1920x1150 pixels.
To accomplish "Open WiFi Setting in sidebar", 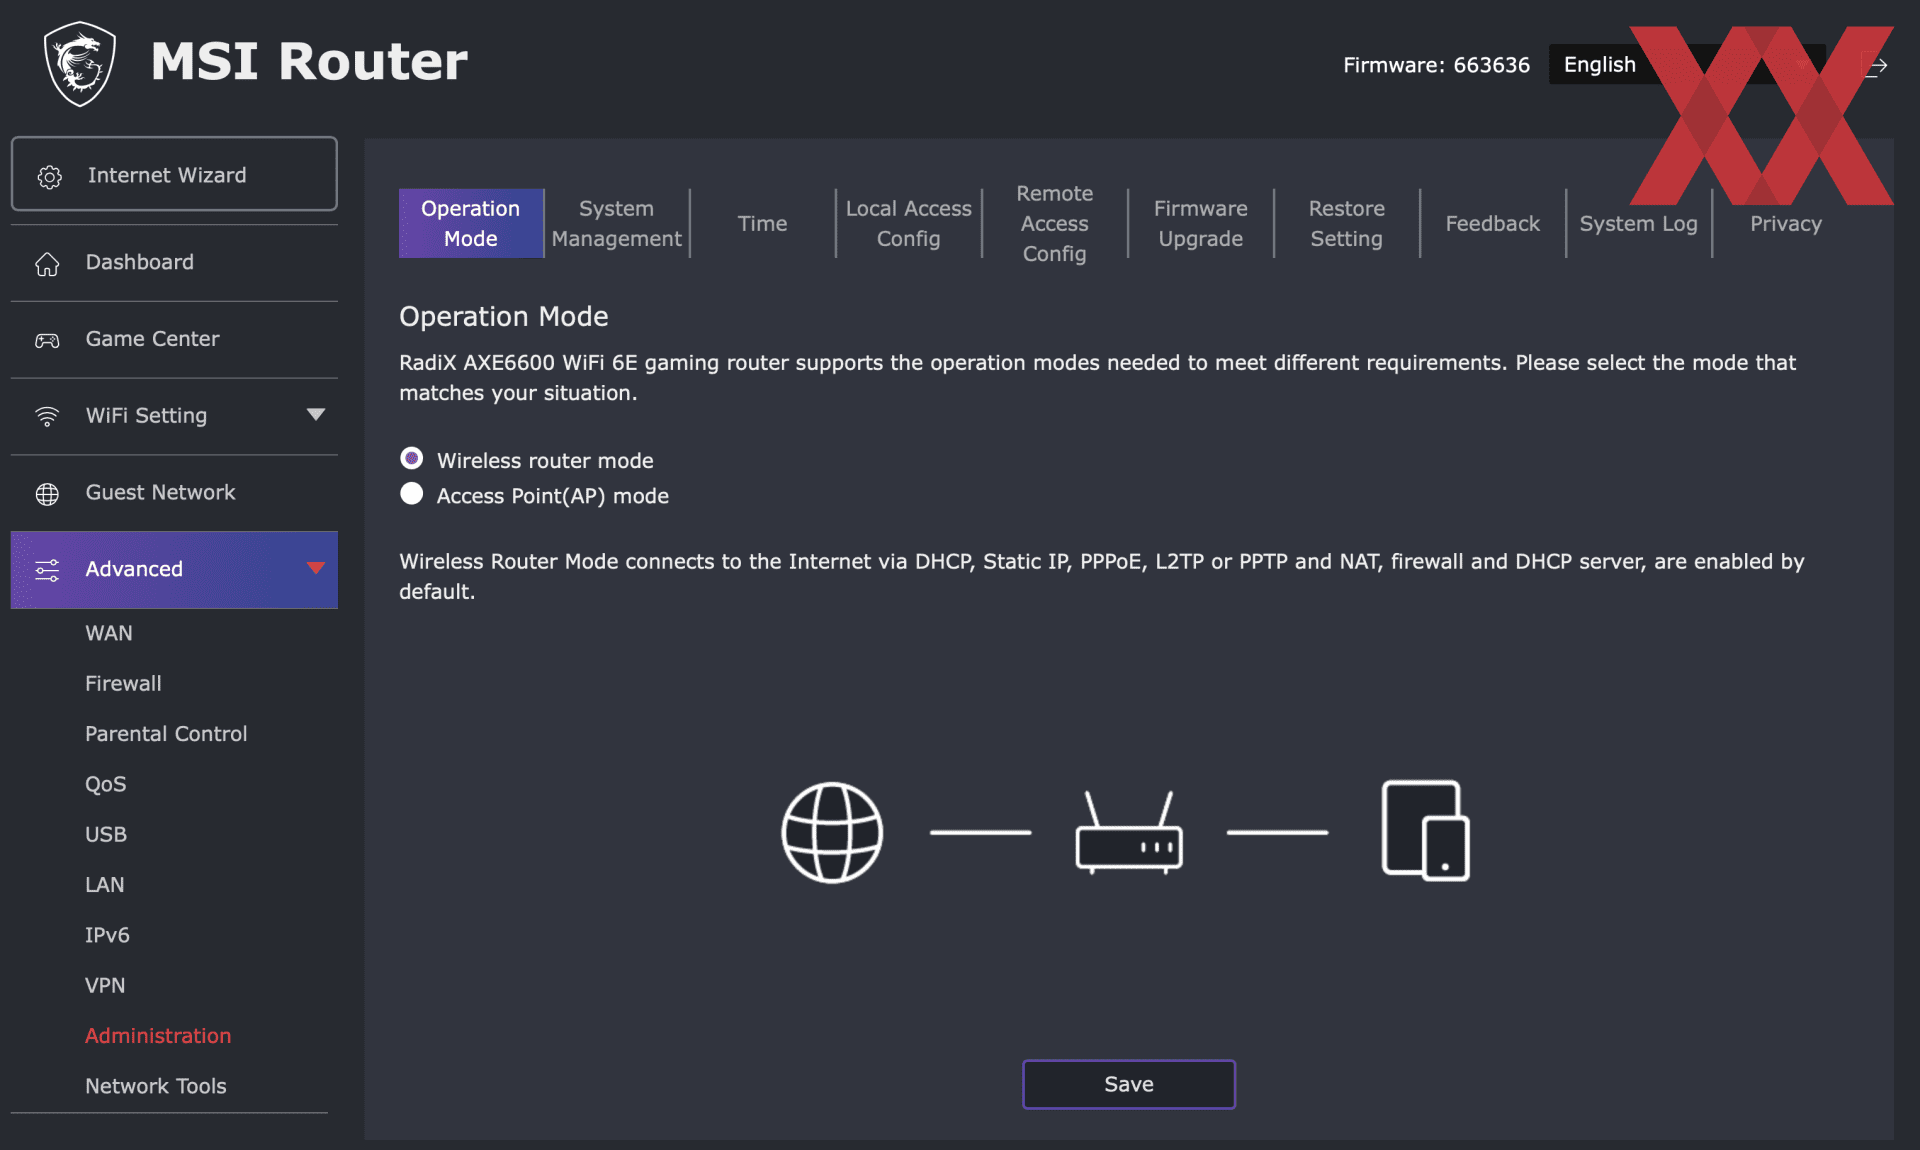I will point(174,416).
